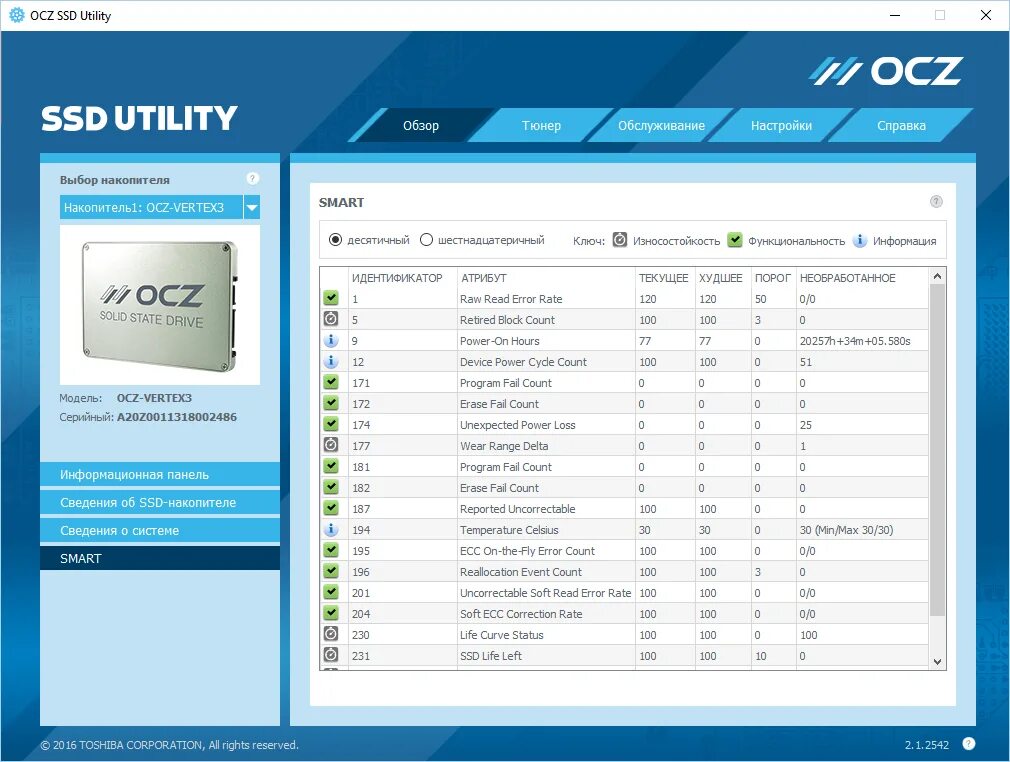Click the raw value 30 (Min/Max 30/30)
This screenshot has height=762, width=1010.
coord(846,529)
